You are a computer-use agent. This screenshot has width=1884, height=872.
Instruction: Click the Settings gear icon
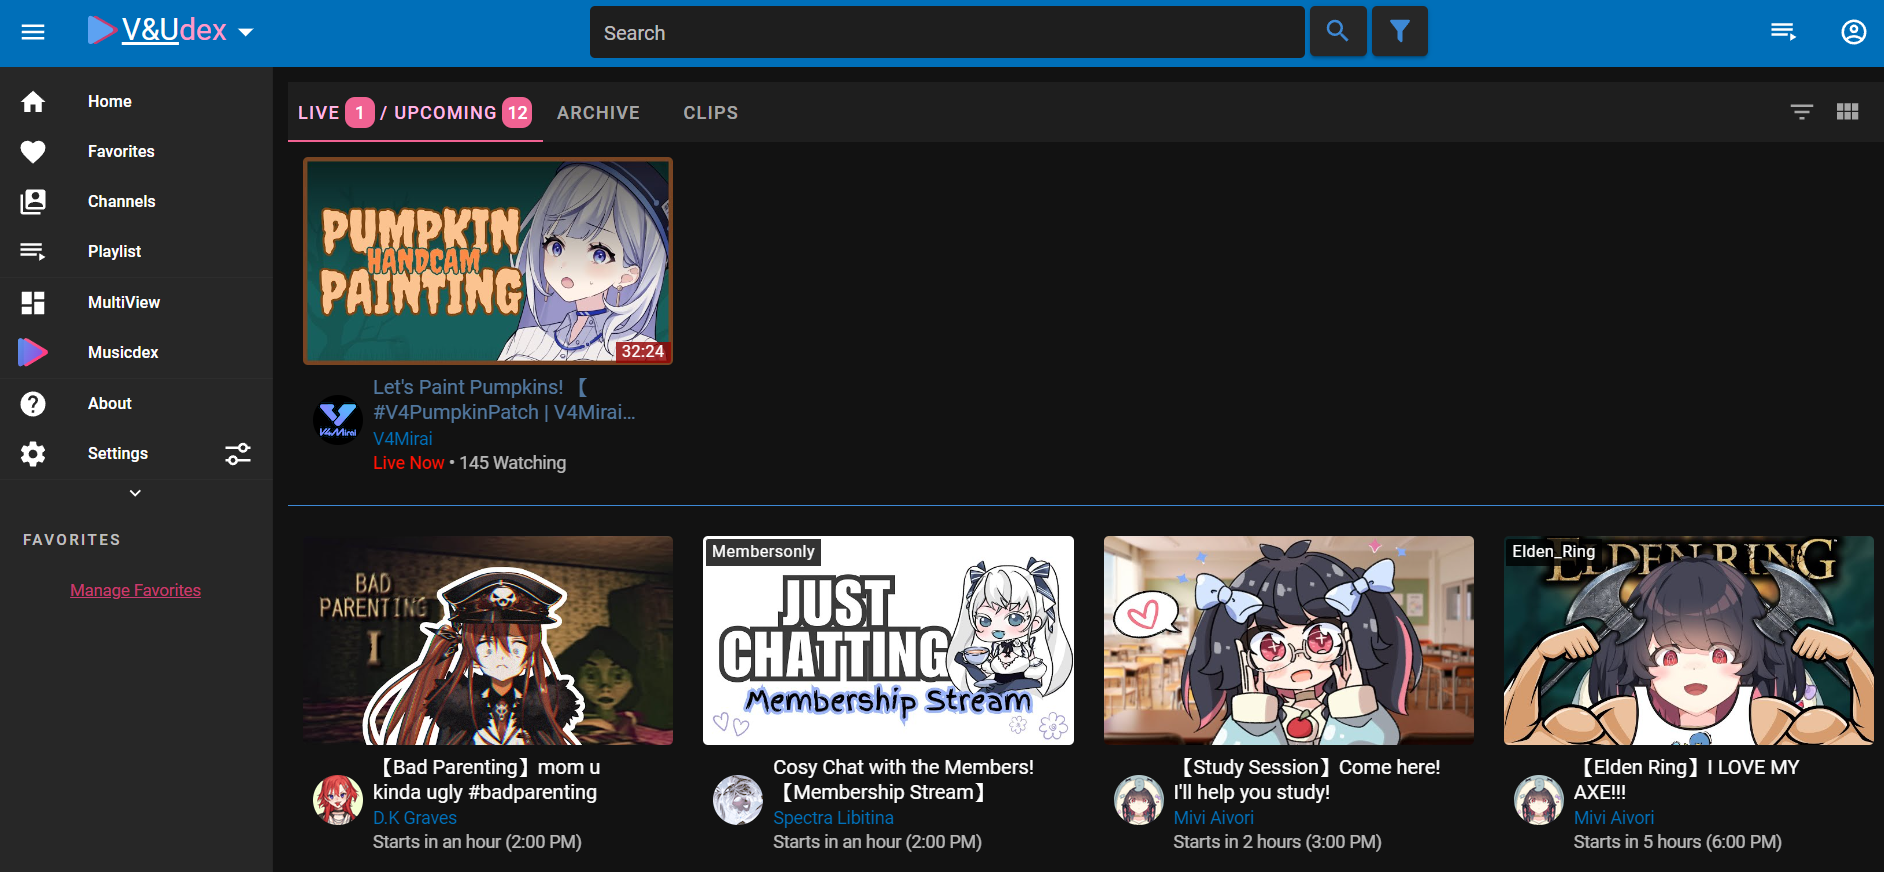(33, 454)
